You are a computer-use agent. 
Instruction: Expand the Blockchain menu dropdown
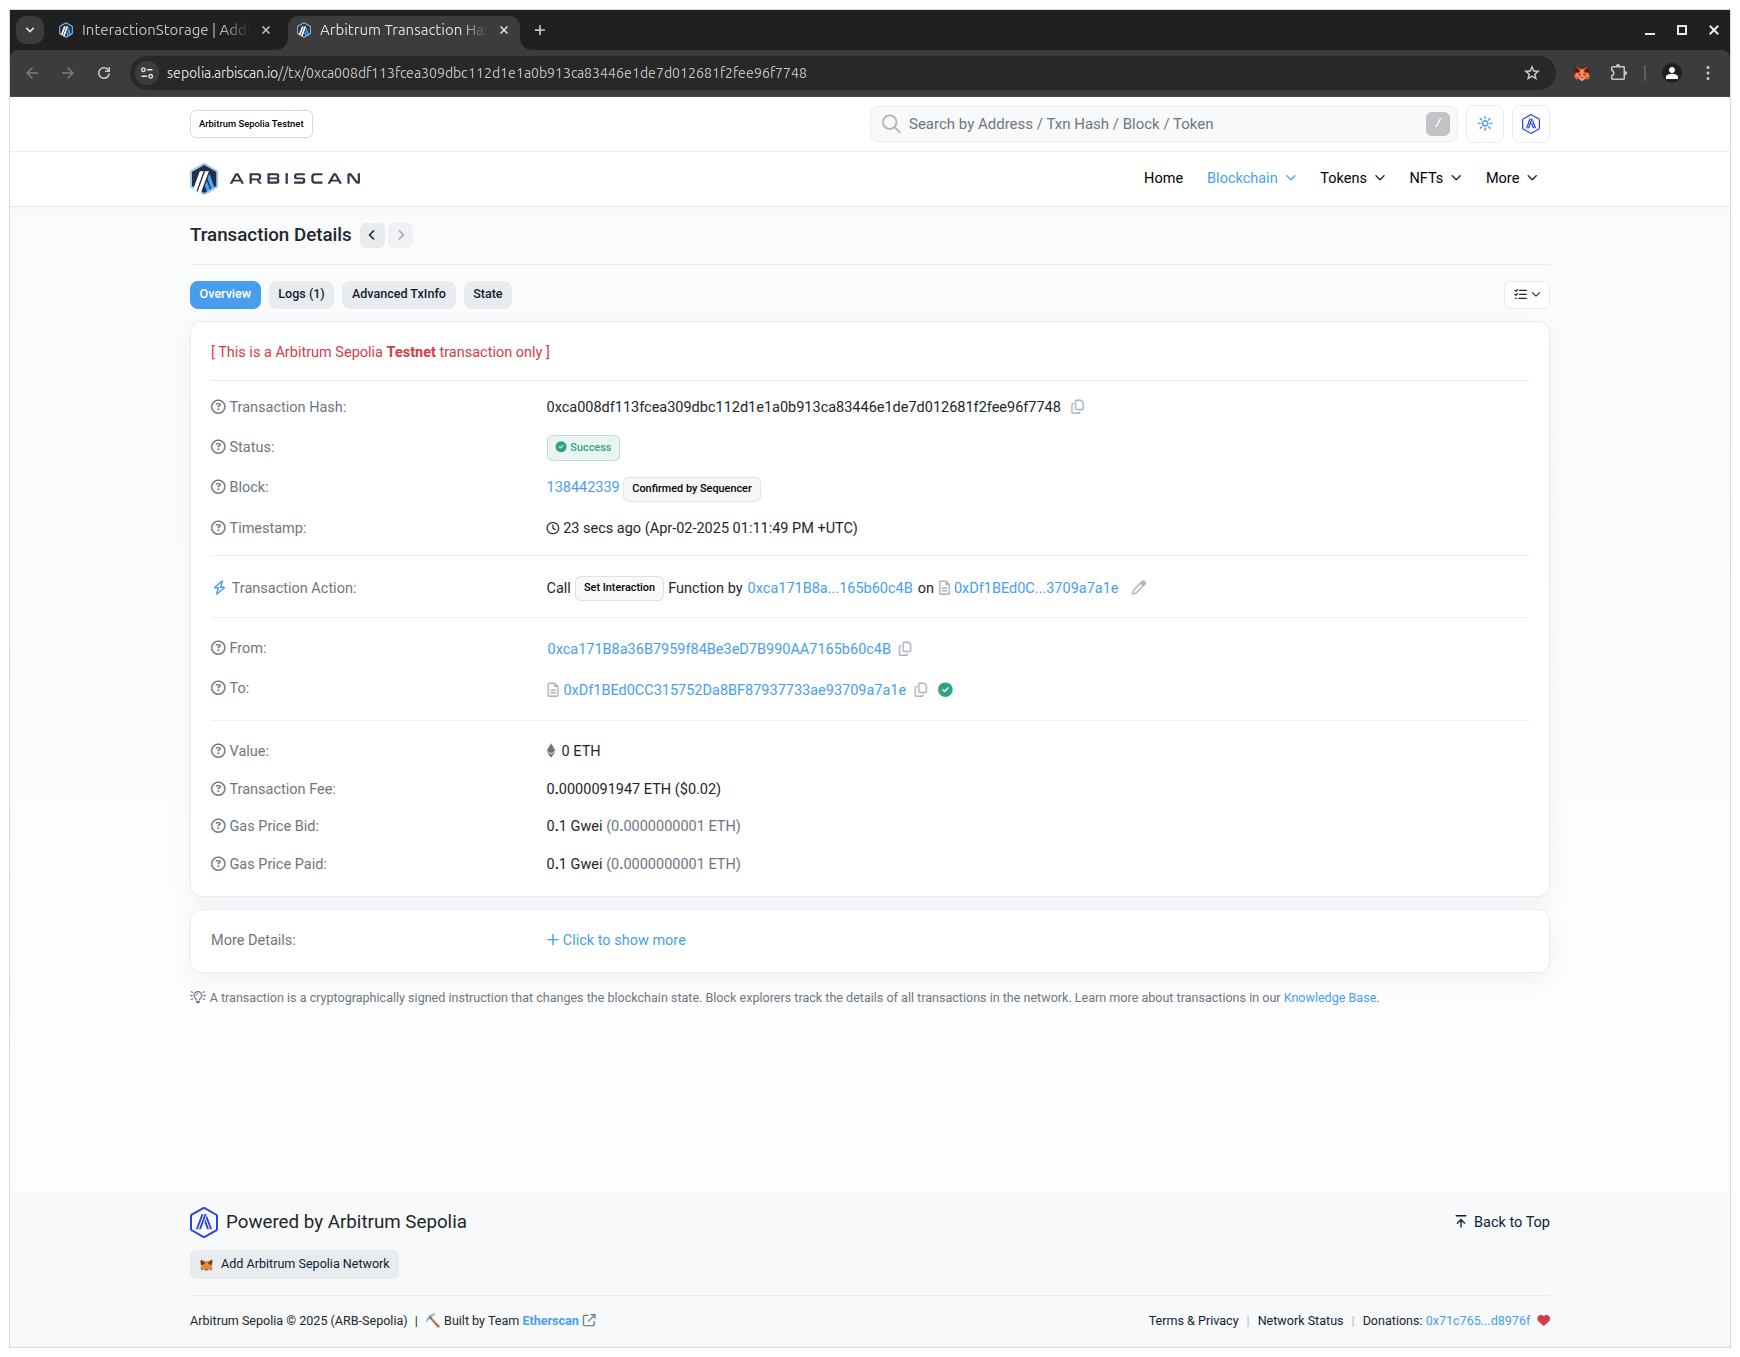(1251, 178)
